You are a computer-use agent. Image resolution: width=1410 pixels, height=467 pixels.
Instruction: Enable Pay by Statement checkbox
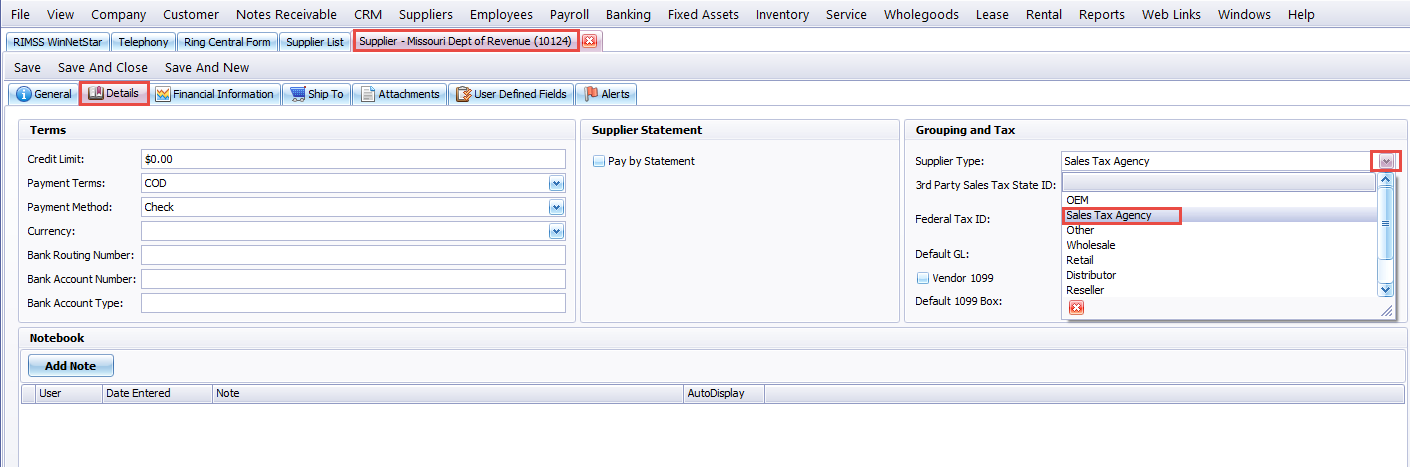(x=598, y=161)
